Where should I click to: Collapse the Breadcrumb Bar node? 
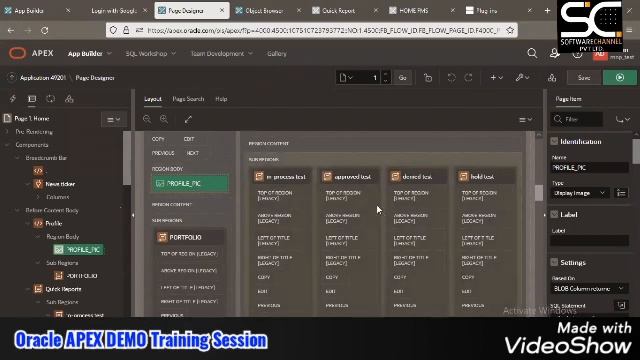(x=17, y=158)
